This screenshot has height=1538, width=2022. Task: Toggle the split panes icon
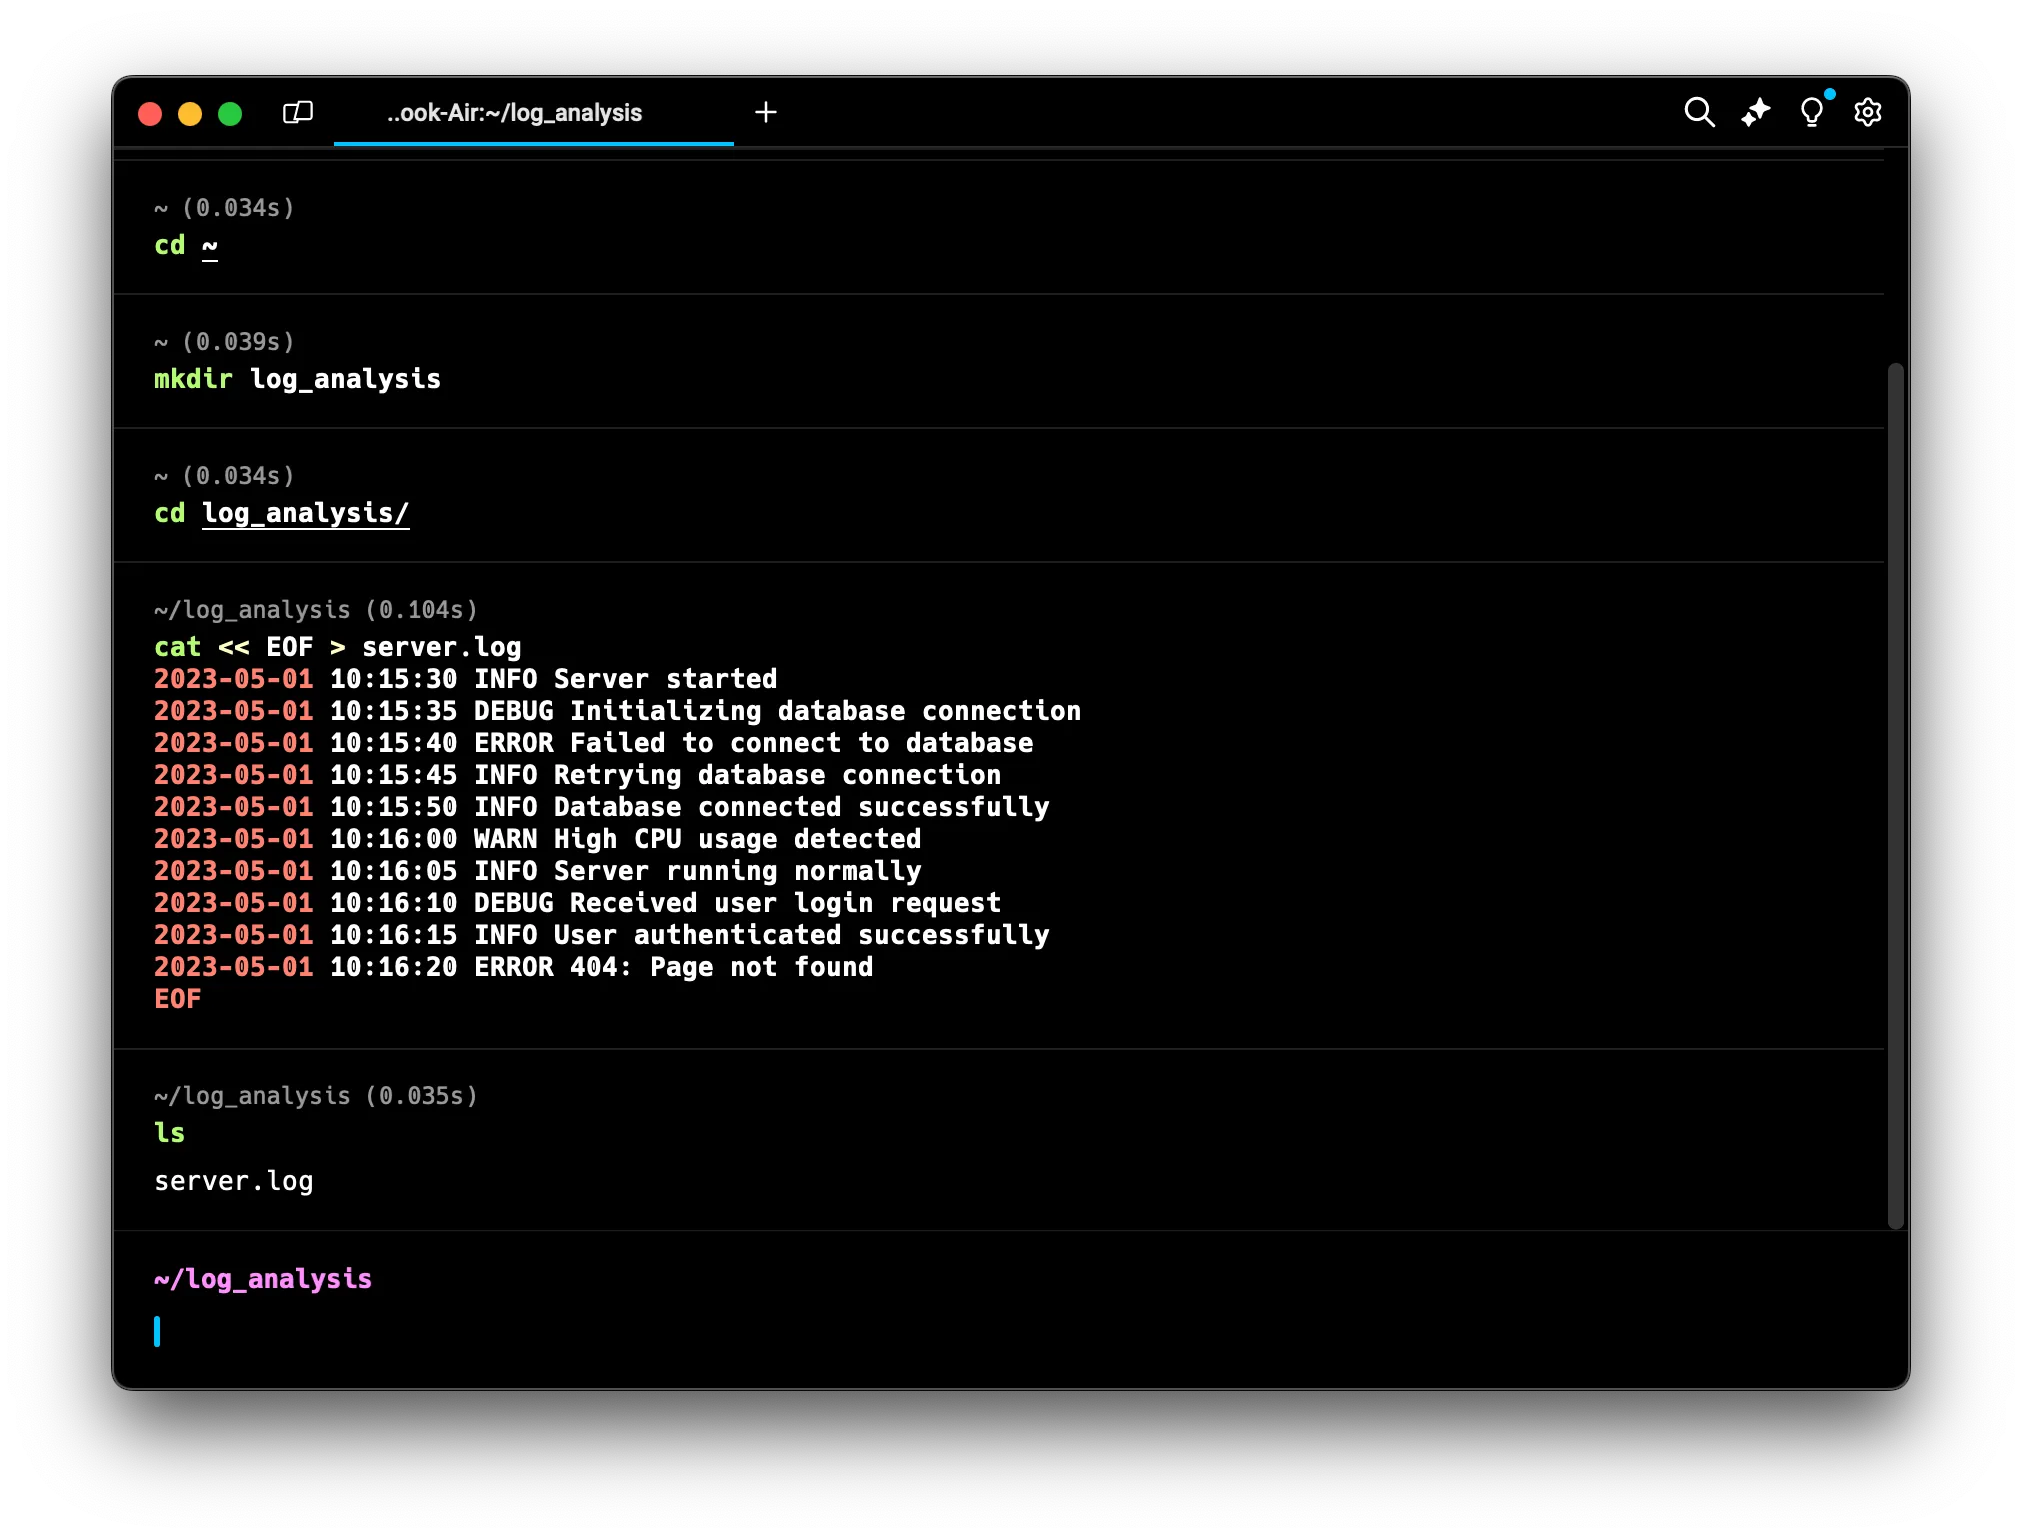(298, 112)
